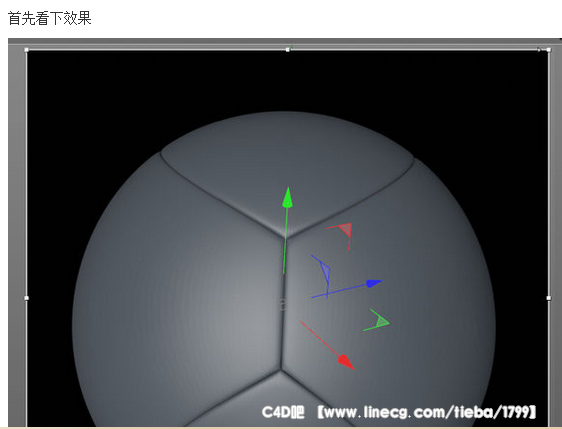Viewport: 562px width, 429px height.
Task: Click the right-middle white frame handle
Action: (549, 298)
